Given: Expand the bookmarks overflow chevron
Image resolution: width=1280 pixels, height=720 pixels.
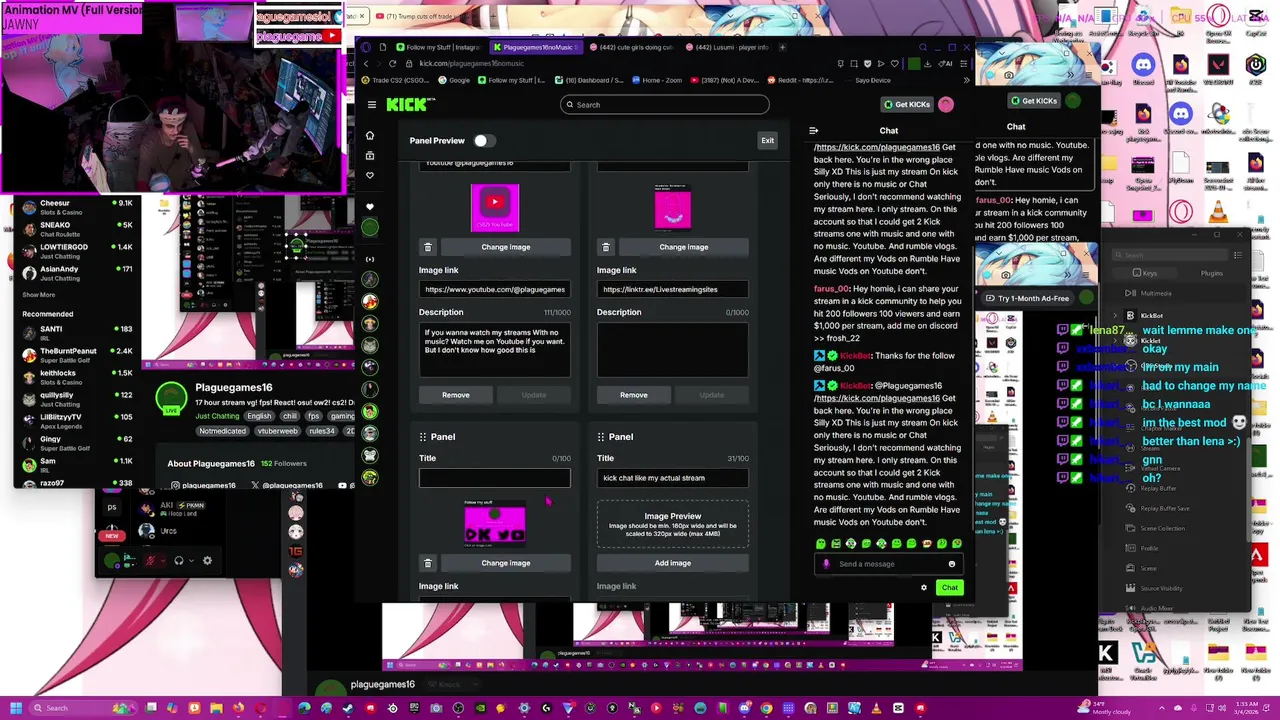Looking at the screenshot, I should (966, 80).
